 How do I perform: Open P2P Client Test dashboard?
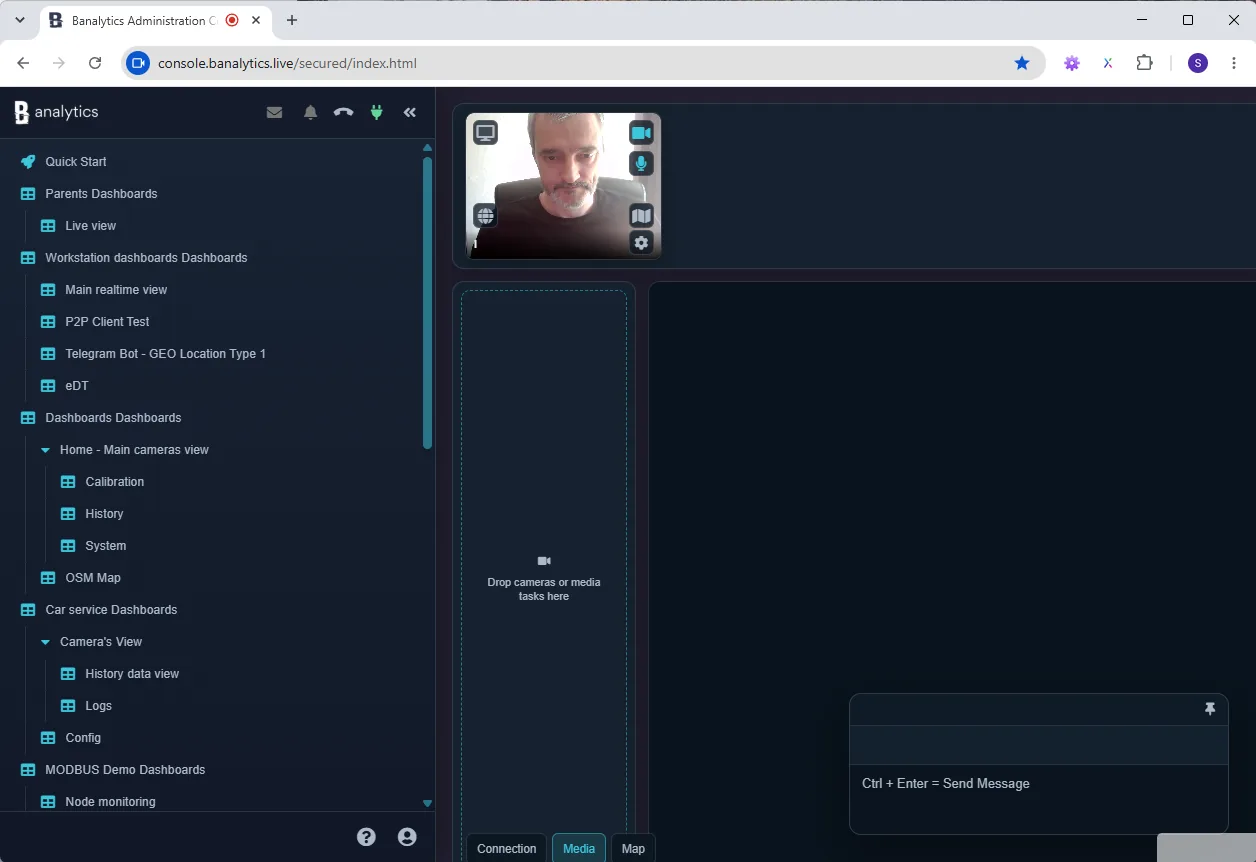[107, 321]
